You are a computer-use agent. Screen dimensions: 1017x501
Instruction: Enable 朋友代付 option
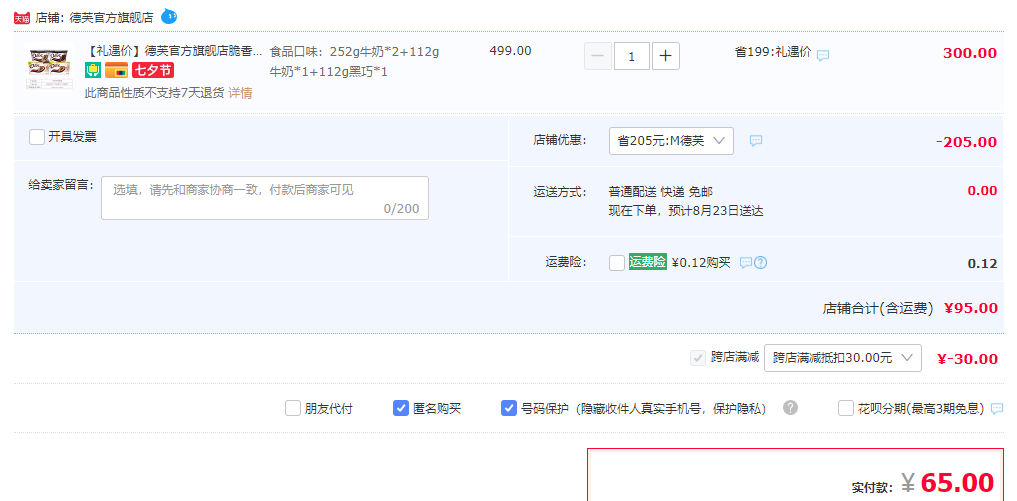pos(293,408)
